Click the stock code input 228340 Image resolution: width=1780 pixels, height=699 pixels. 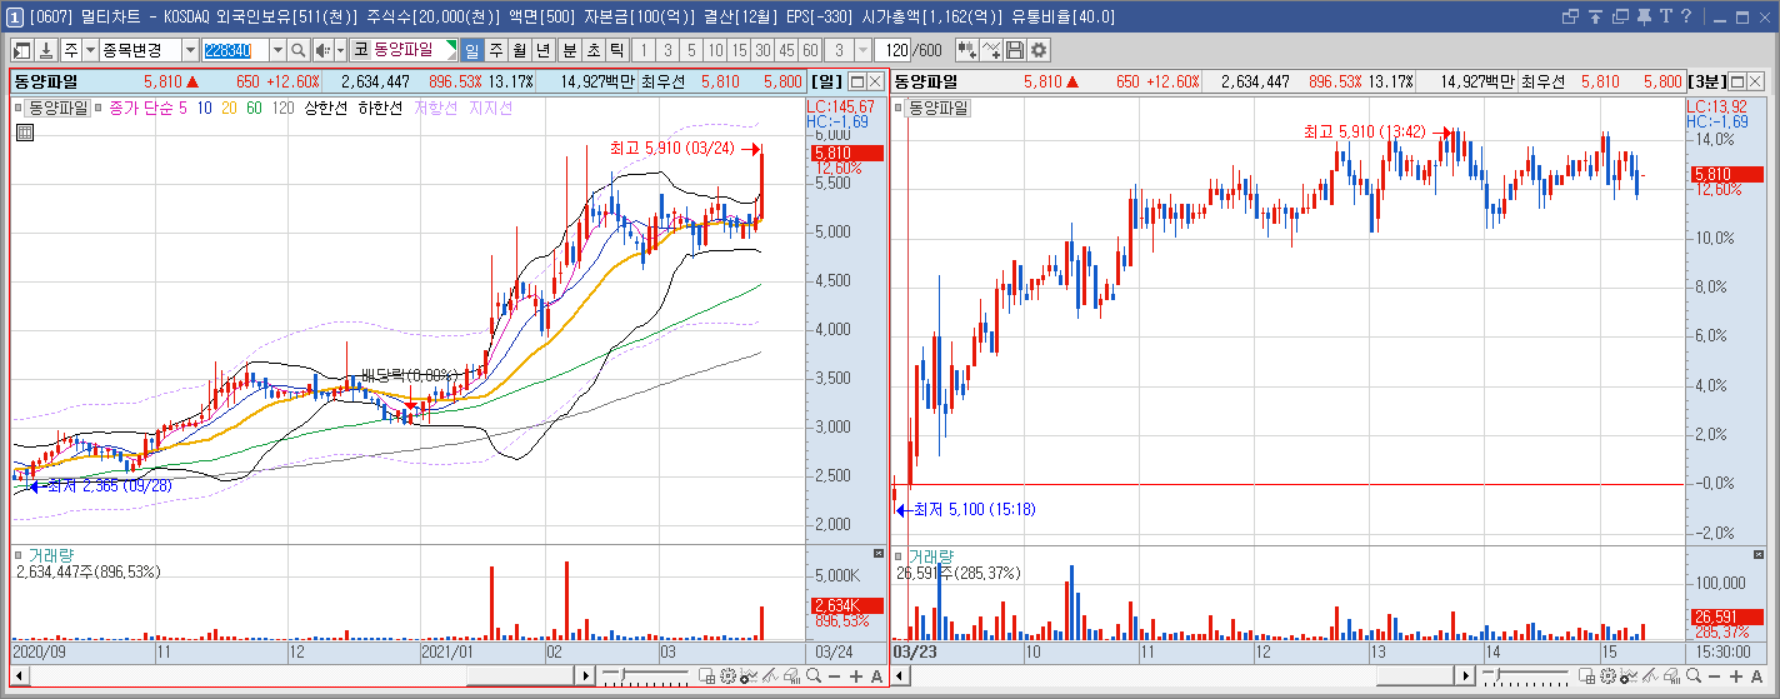(236, 50)
